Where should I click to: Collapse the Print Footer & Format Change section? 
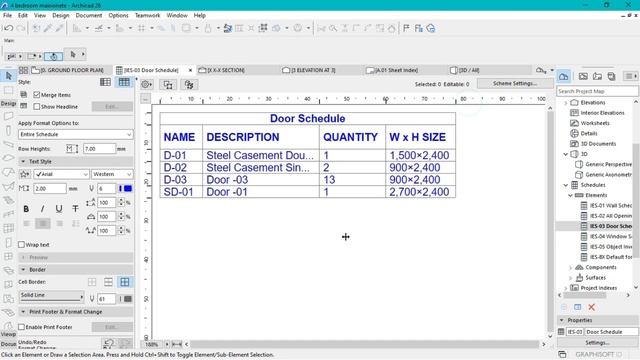[23, 312]
